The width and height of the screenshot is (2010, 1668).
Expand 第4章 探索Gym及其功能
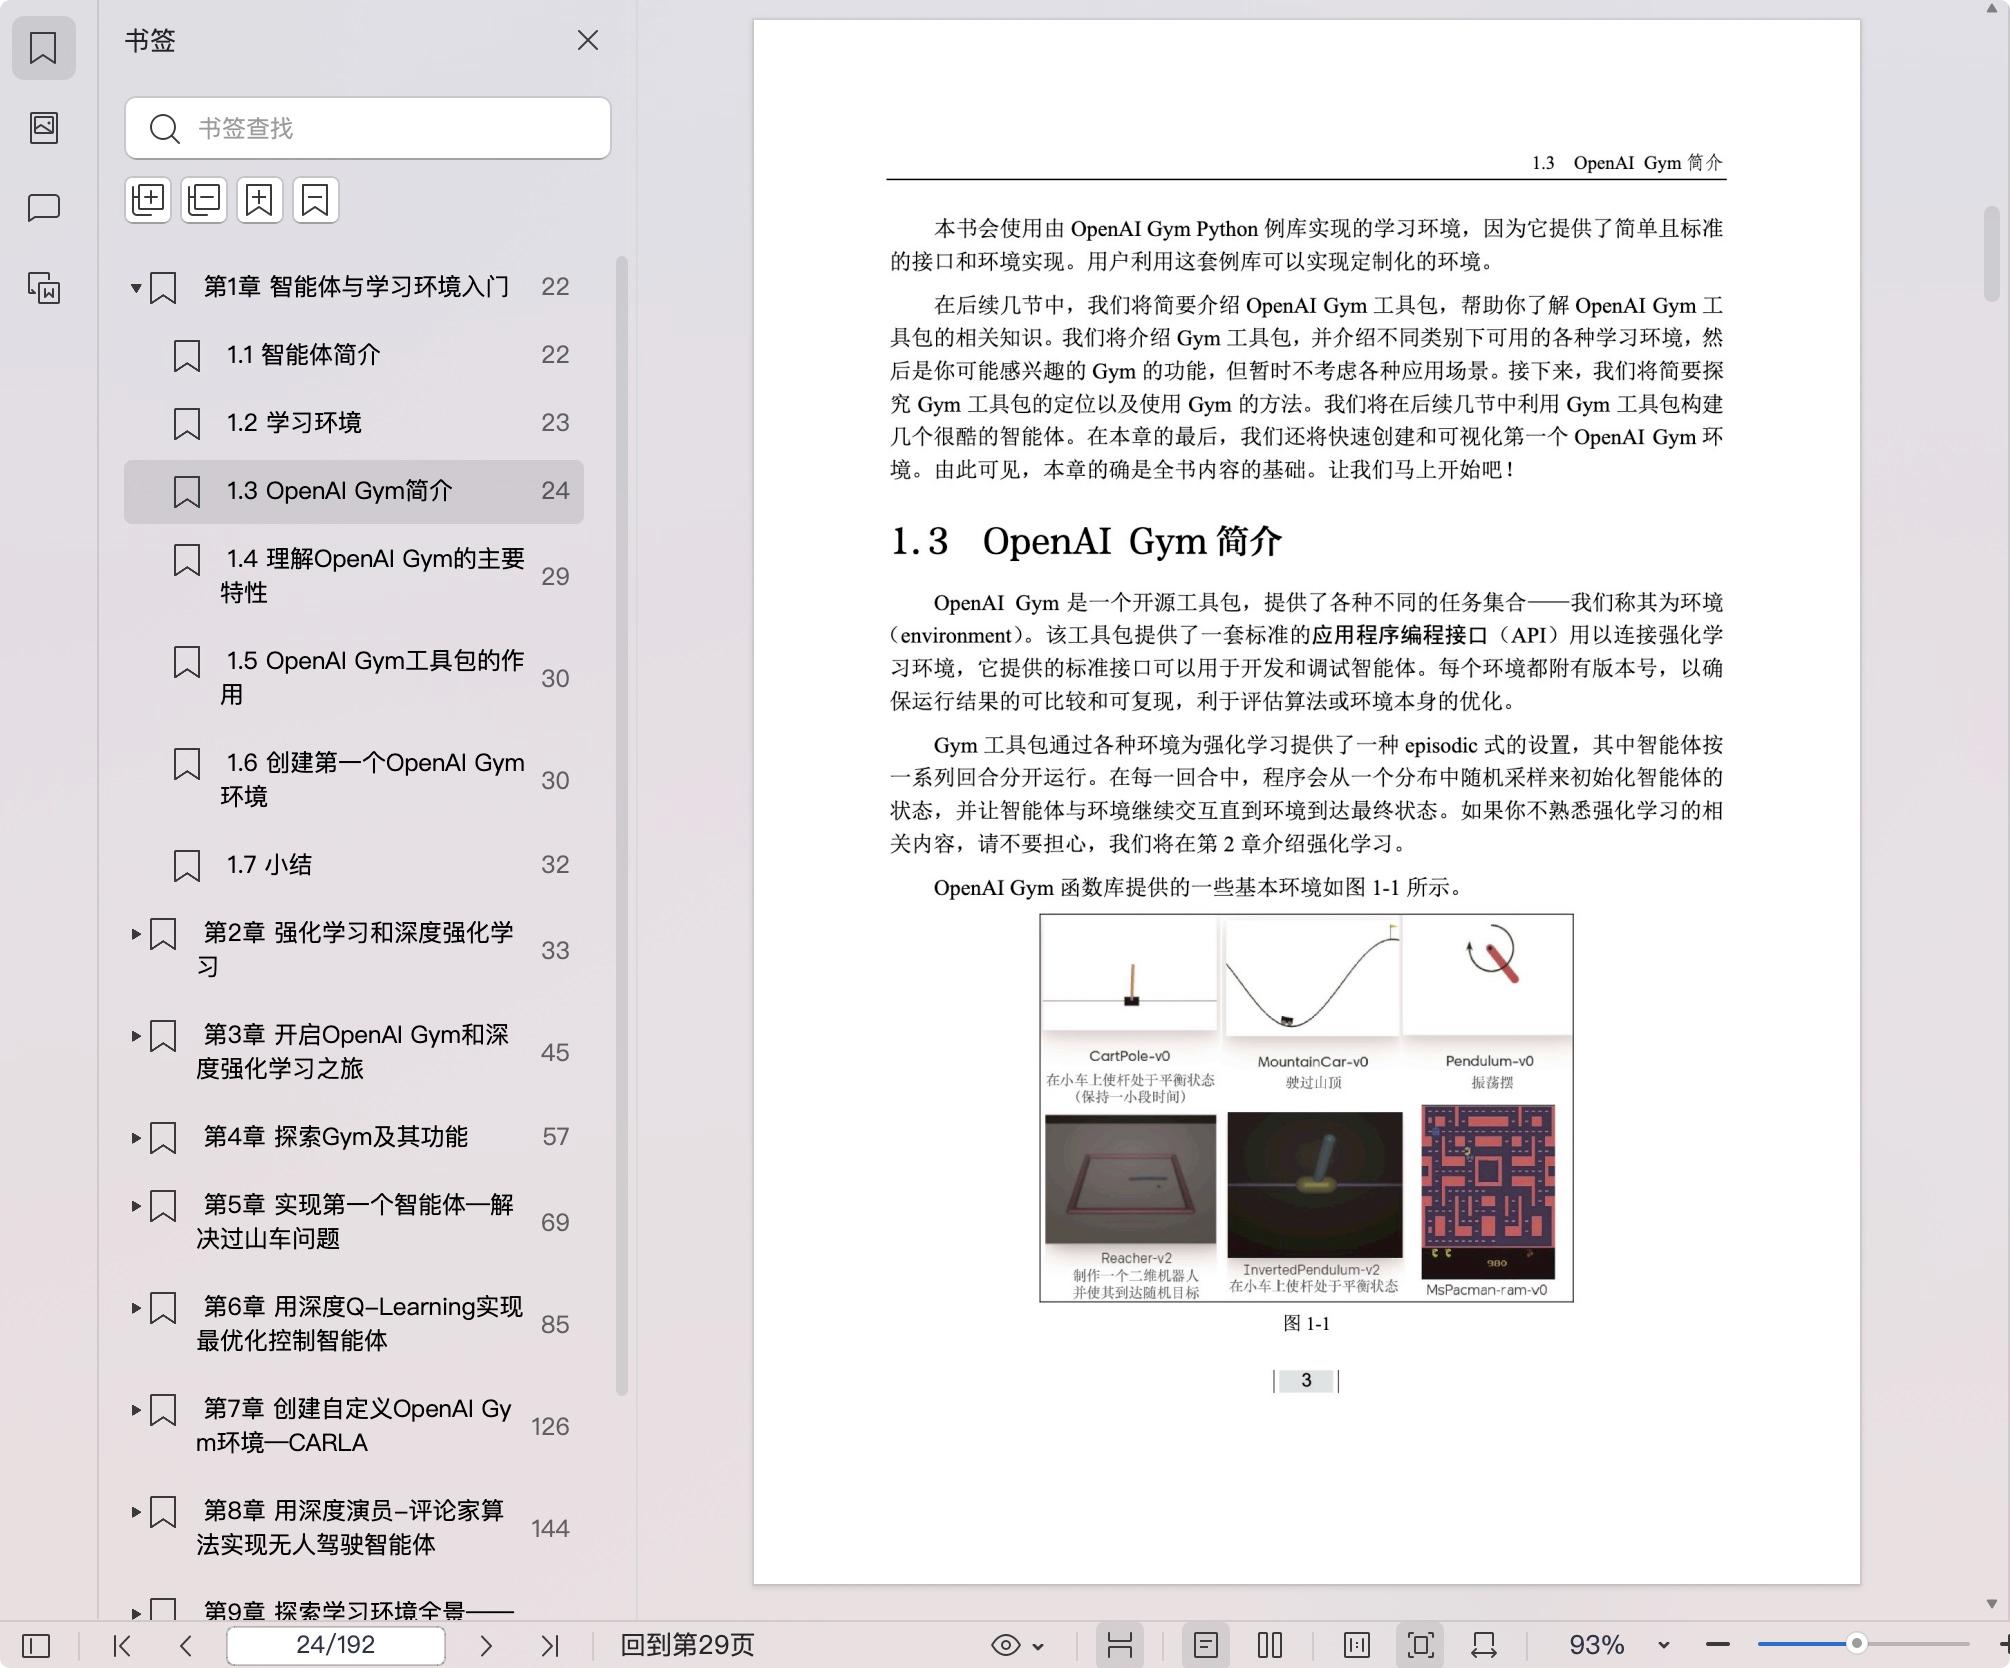[x=135, y=1138]
